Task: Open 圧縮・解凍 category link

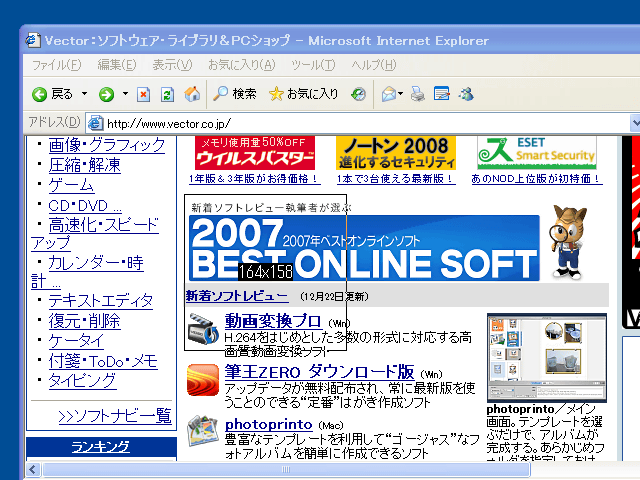Action: [84, 165]
